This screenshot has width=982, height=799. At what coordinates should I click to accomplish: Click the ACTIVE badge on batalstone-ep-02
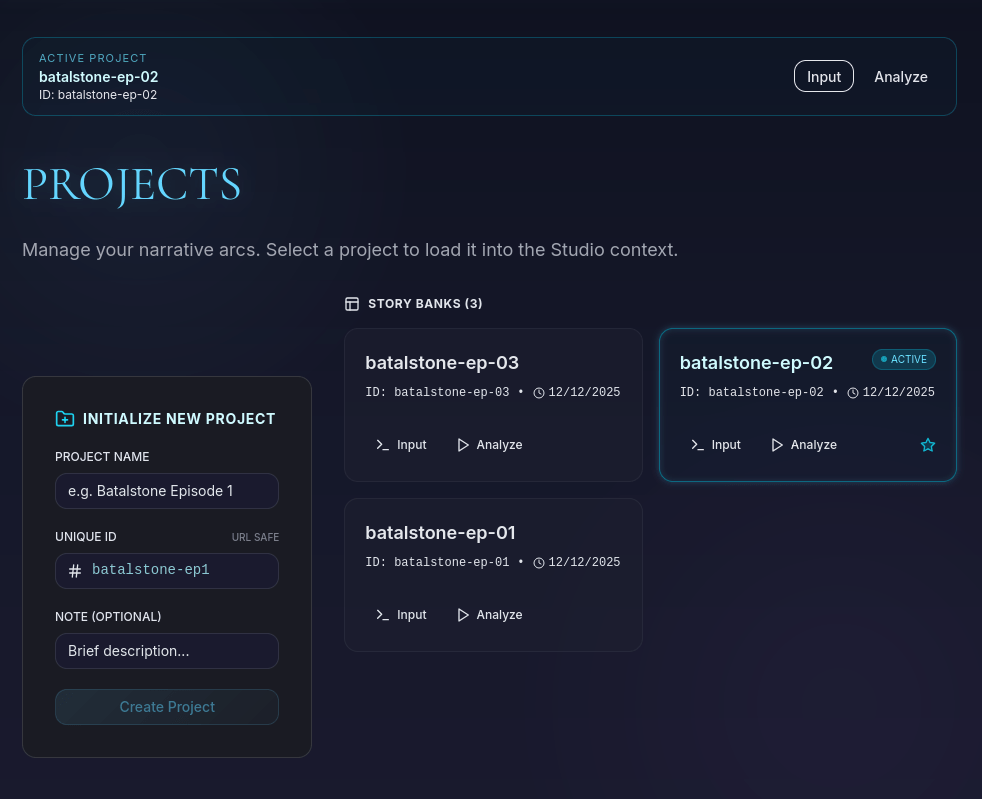click(x=904, y=359)
